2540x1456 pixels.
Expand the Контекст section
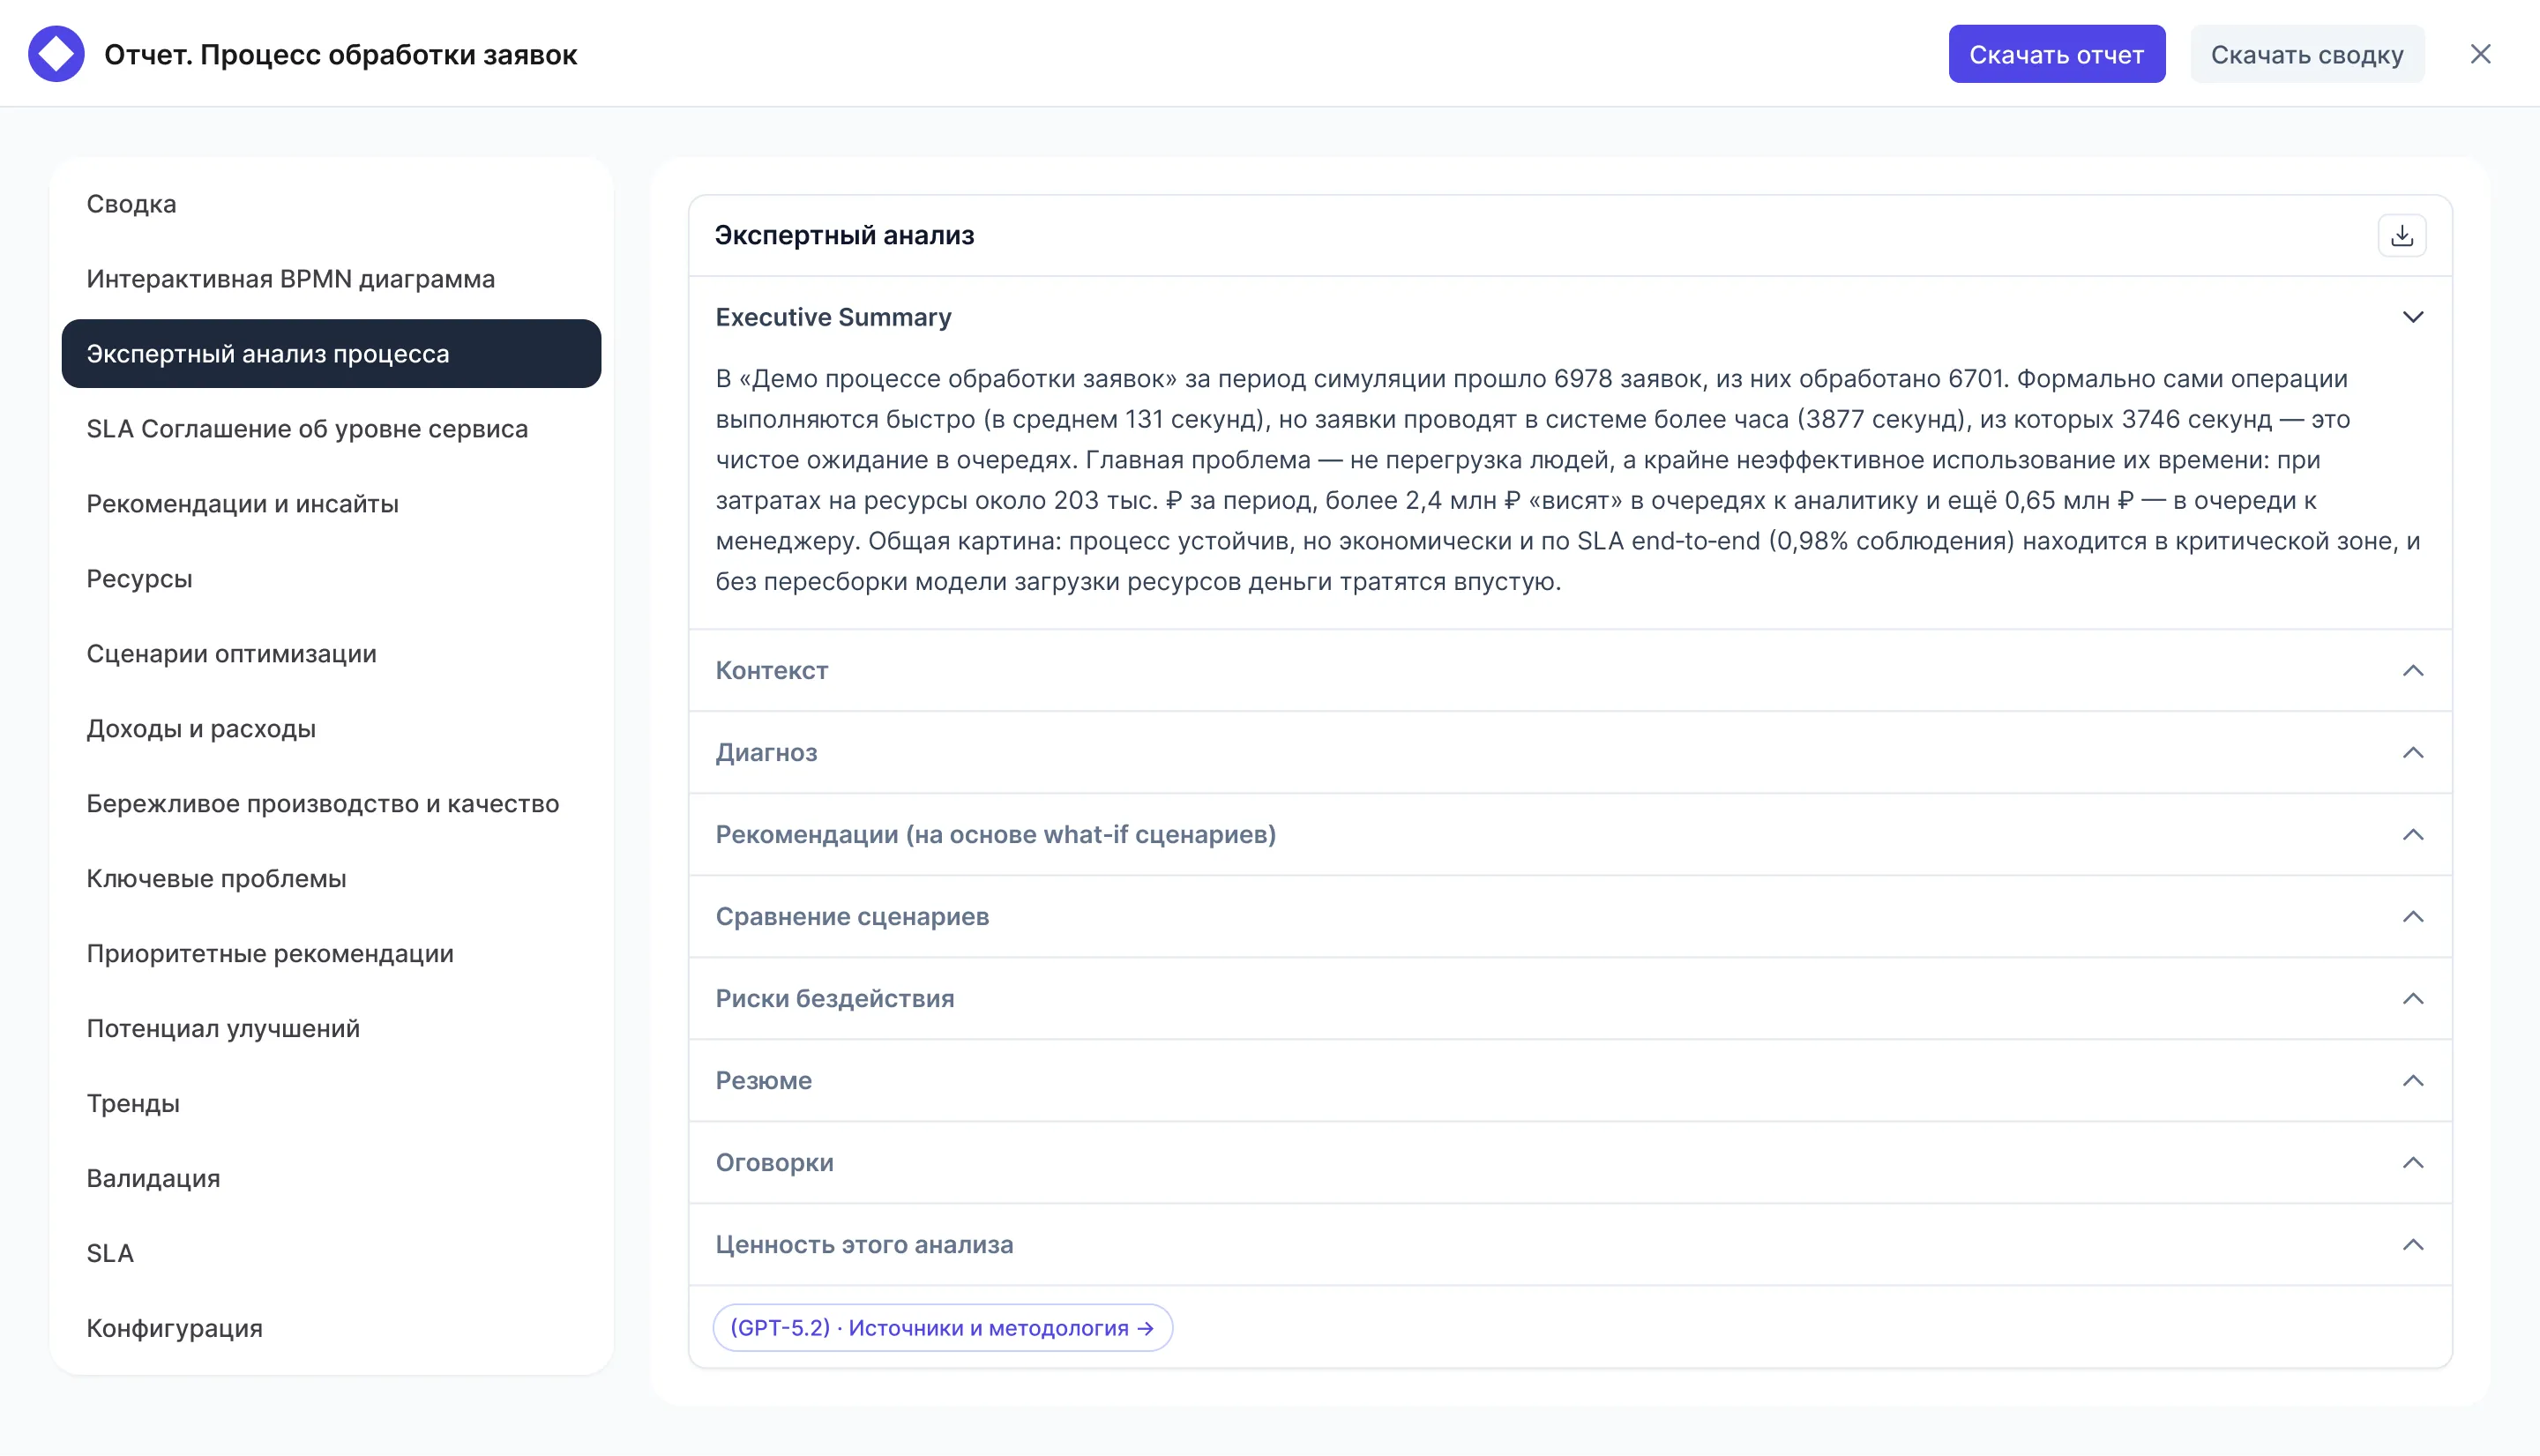2412,670
